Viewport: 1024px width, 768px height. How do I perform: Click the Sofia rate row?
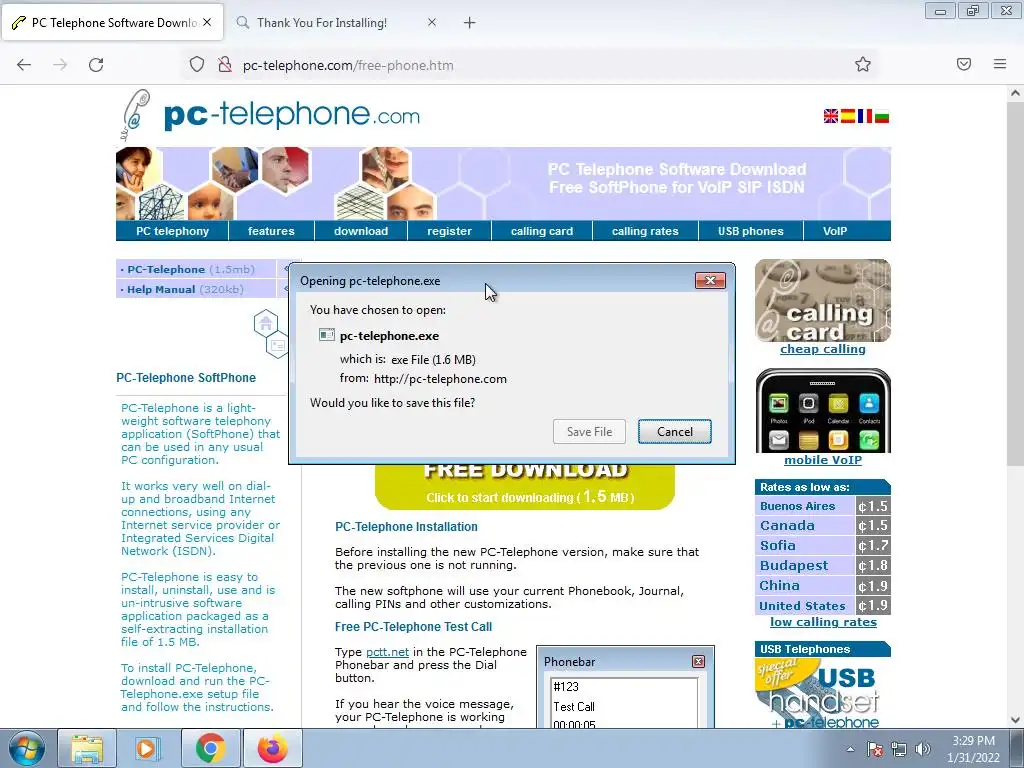click(x=823, y=545)
